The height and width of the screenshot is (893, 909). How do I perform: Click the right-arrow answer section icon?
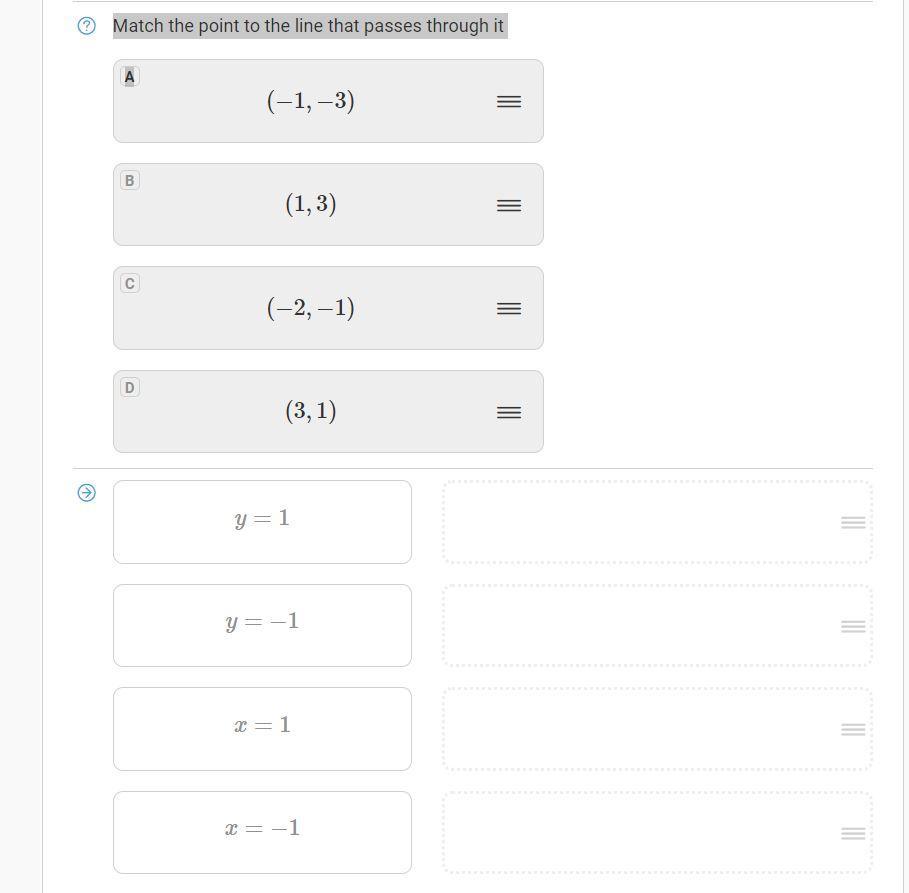(87, 493)
